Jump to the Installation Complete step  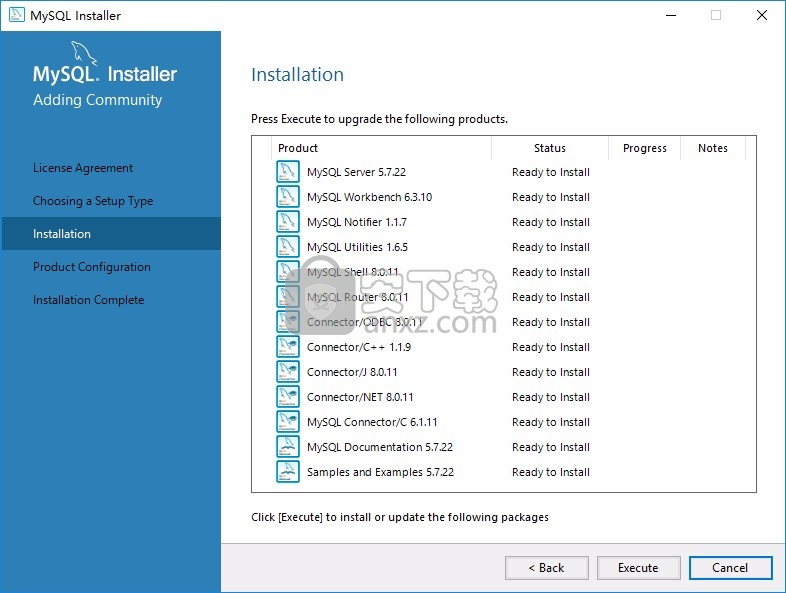88,300
